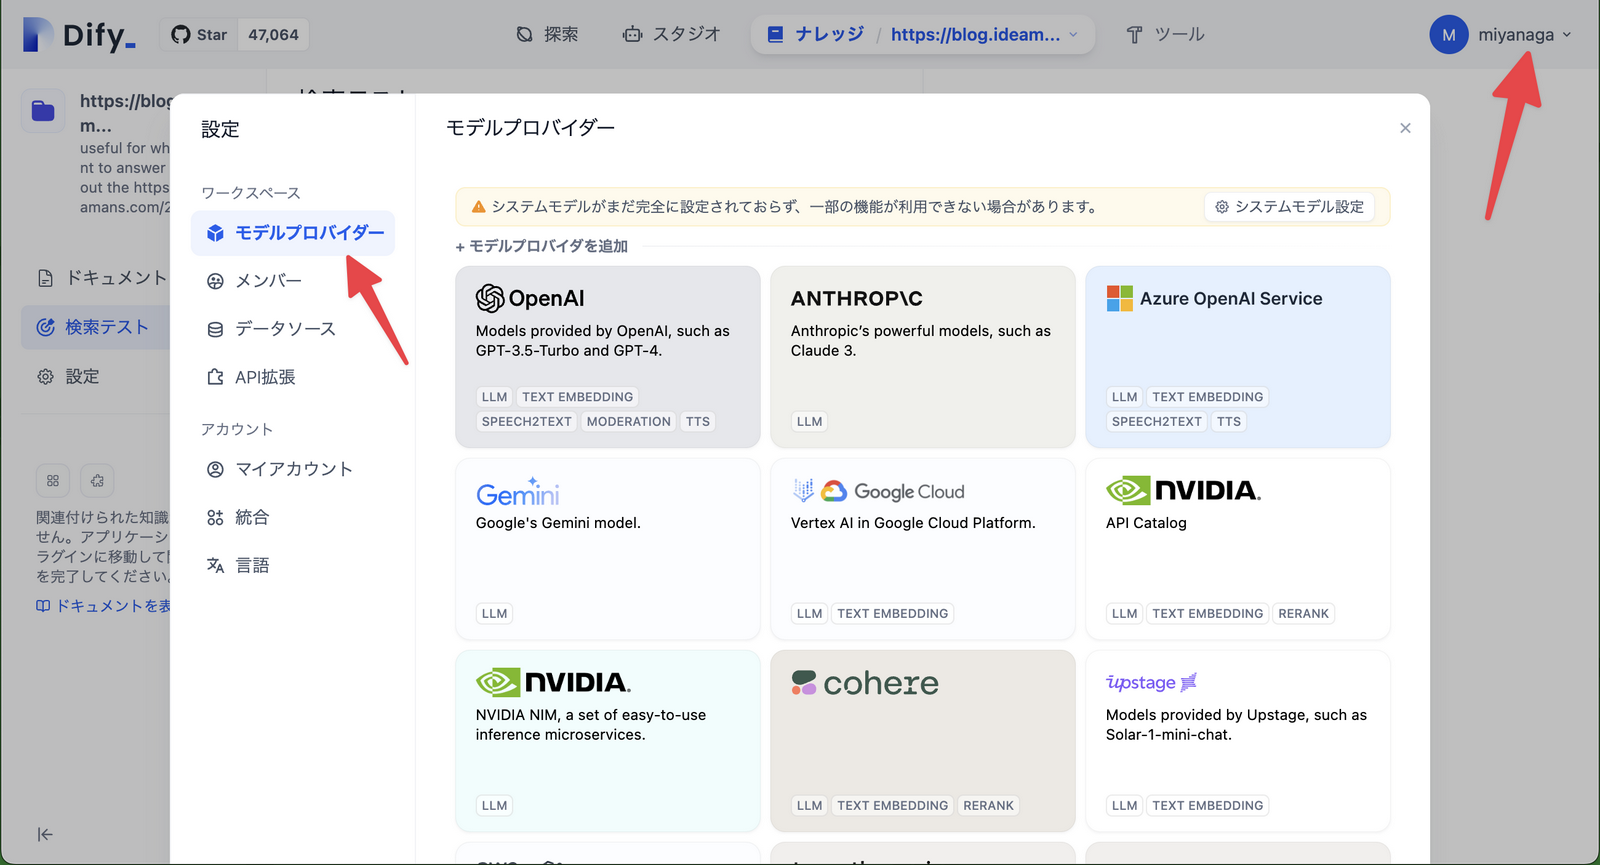Image resolution: width=1600 pixels, height=865 pixels.
Task: Select the Anthropic provider card
Action: (x=923, y=357)
